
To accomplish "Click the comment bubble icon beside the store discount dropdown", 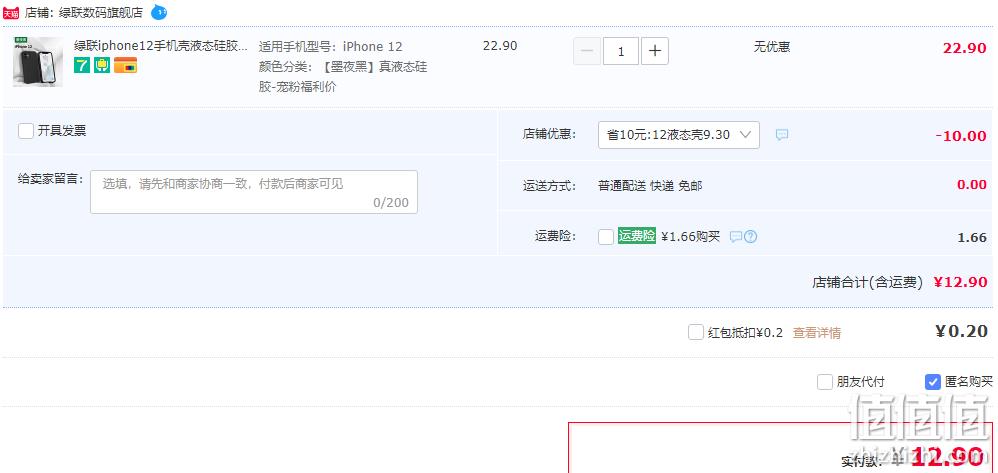I will (x=782, y=135).
